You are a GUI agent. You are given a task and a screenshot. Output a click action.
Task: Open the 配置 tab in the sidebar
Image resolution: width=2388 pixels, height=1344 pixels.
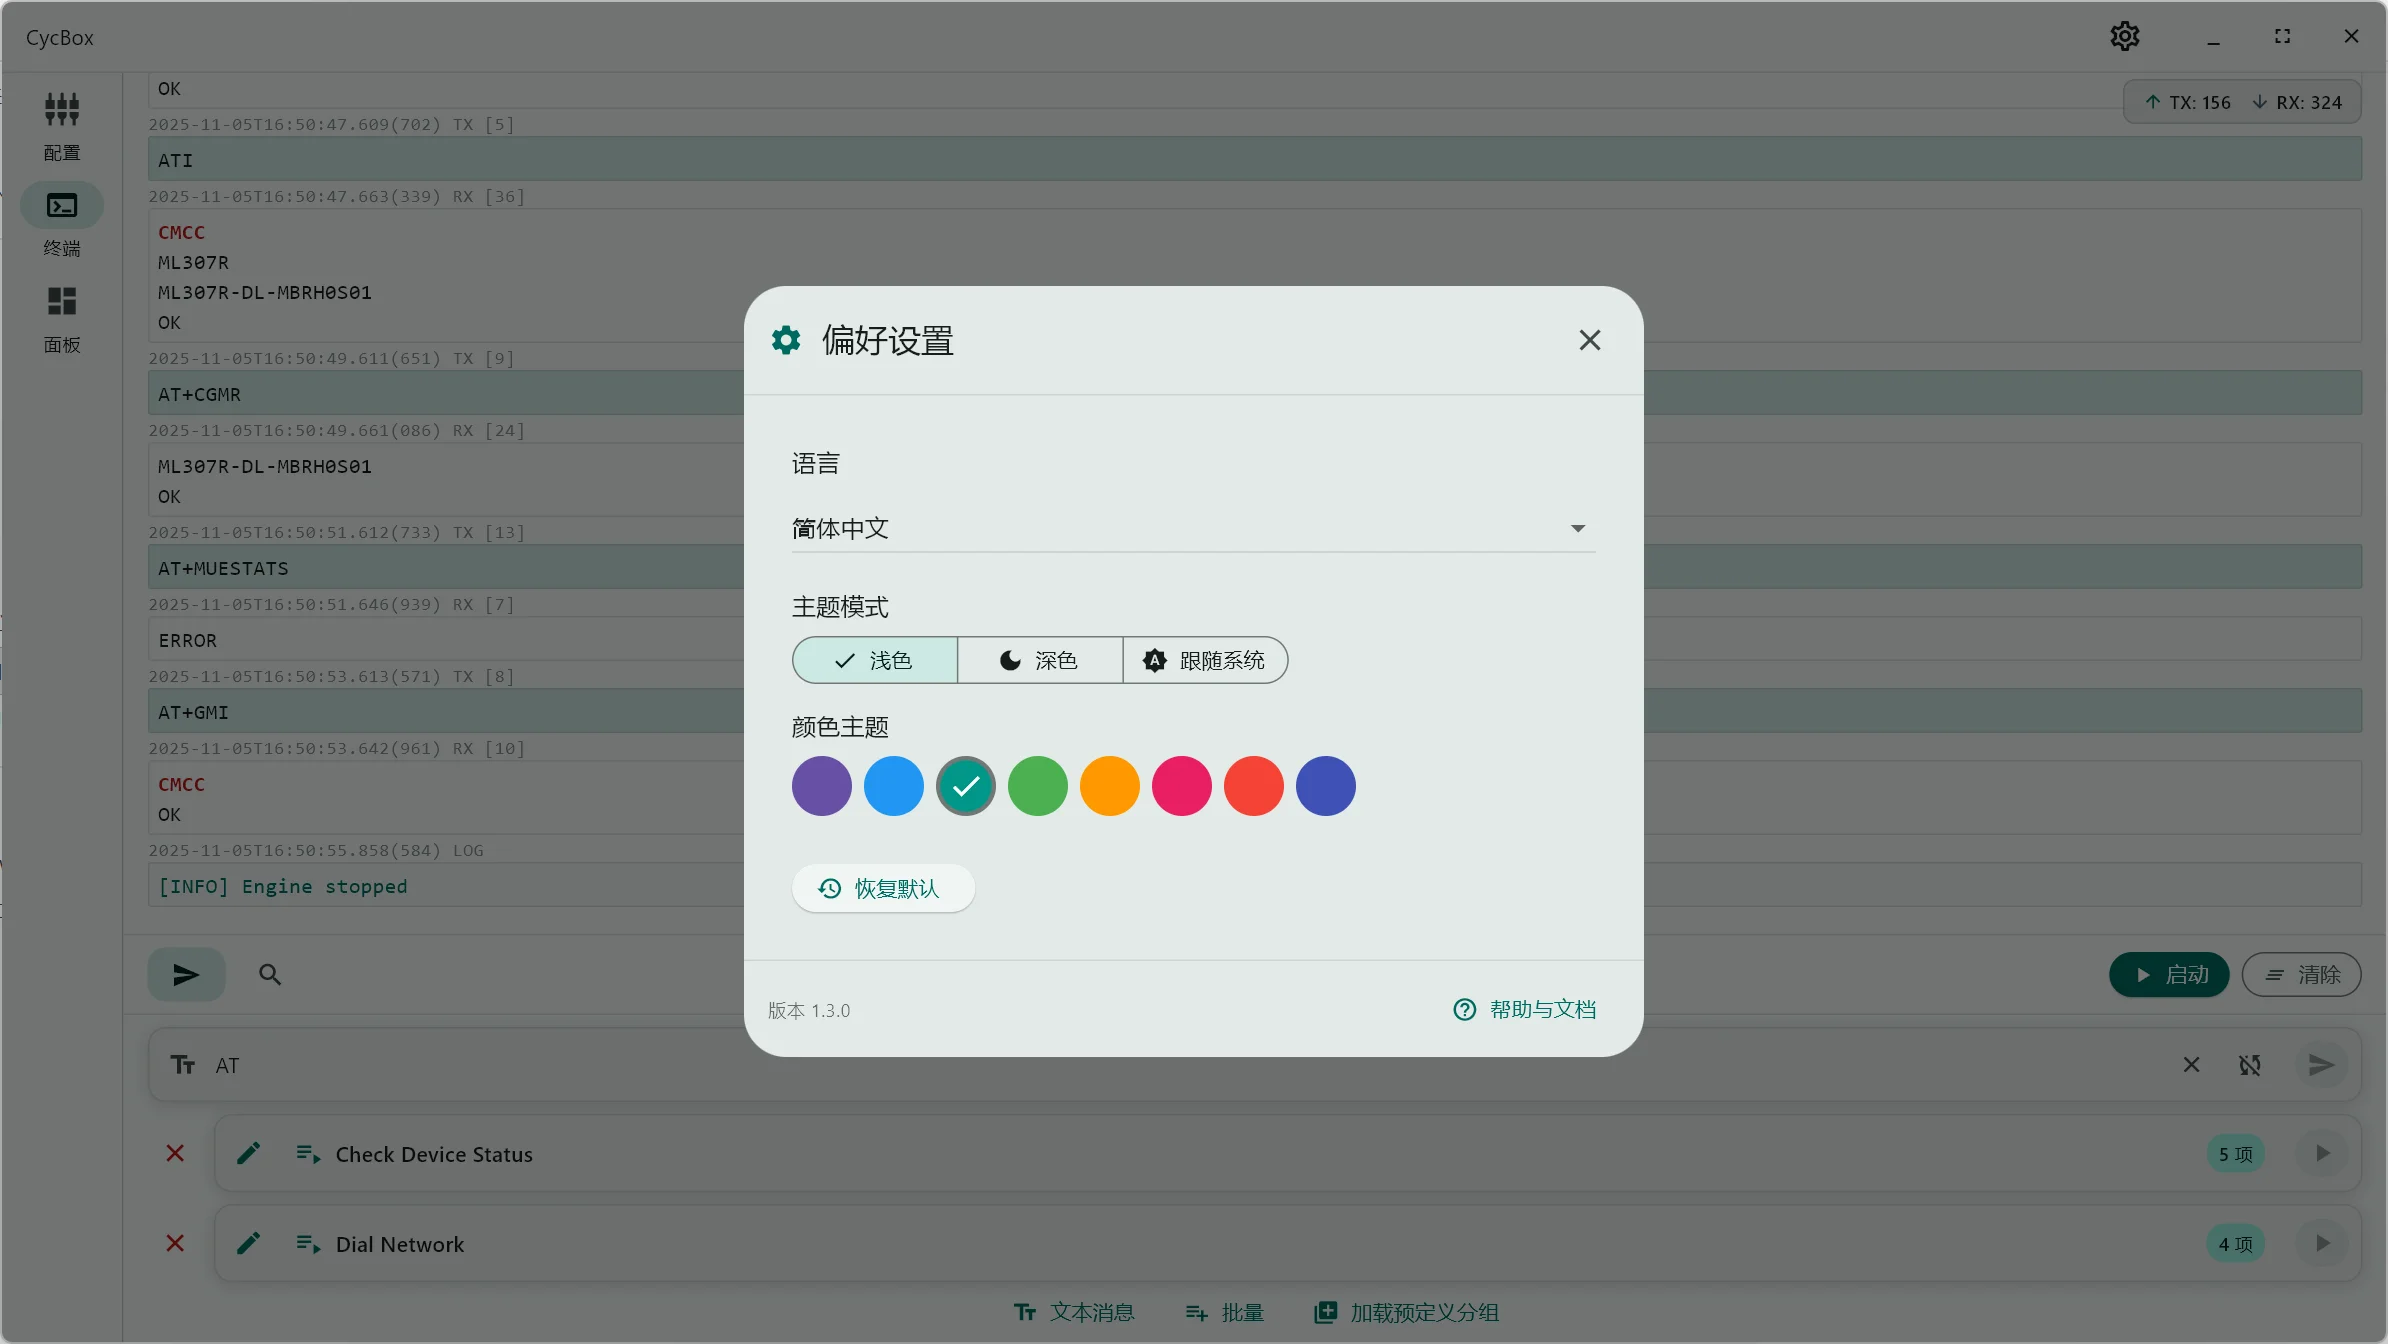tap(61, 125)
